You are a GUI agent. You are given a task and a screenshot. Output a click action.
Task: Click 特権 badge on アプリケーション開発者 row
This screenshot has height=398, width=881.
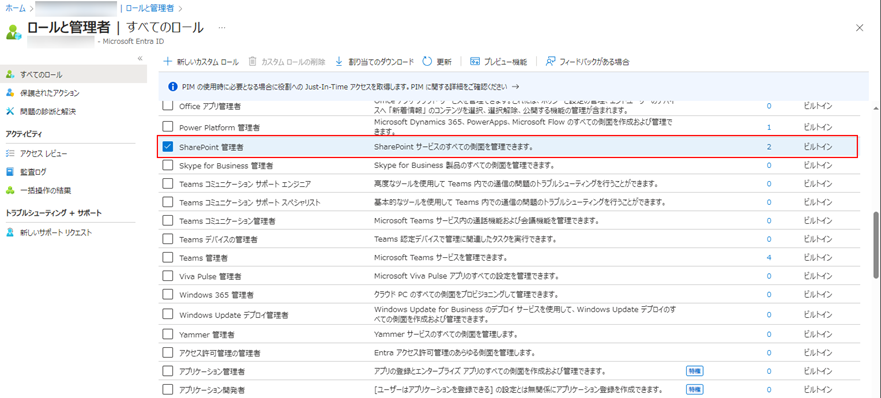(694, 389)
